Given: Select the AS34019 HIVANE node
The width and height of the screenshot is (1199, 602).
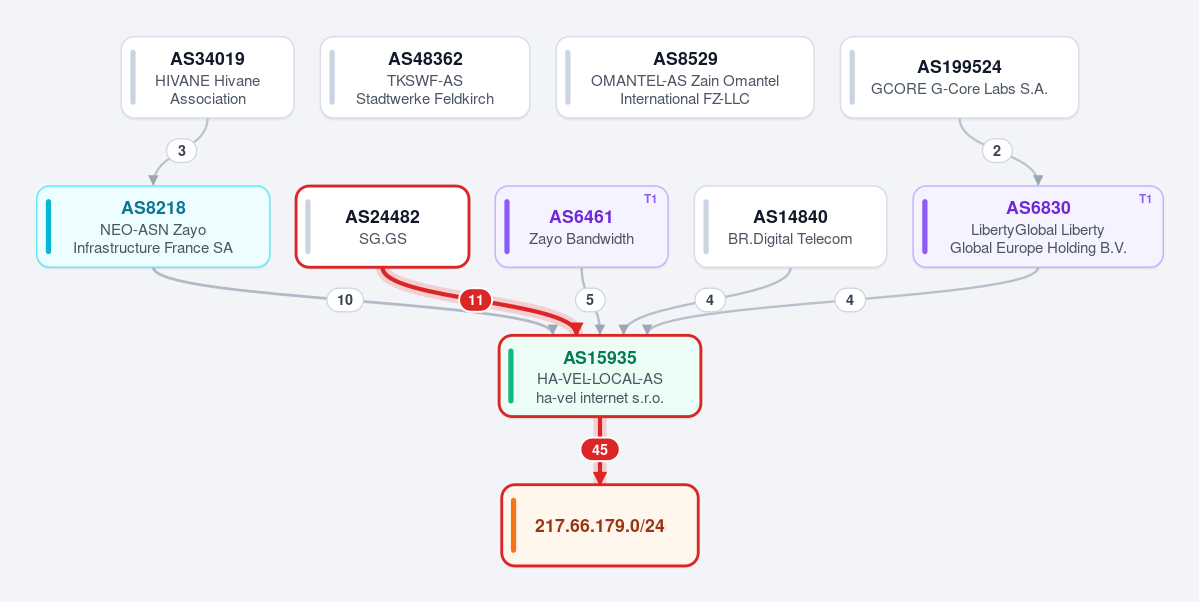Looking at the screenshot, I should [x=207, y=77].
